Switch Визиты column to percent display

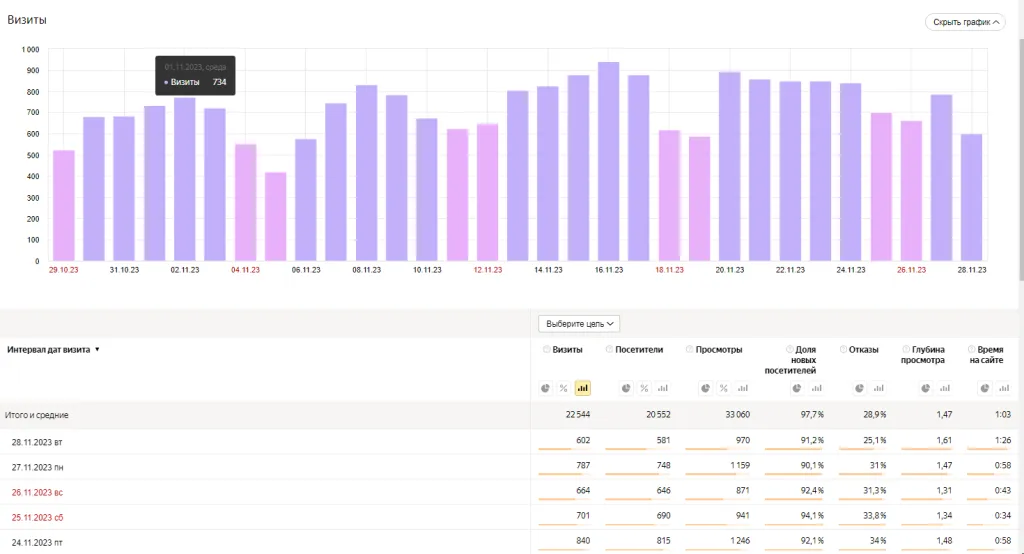[x=564, y=388]
